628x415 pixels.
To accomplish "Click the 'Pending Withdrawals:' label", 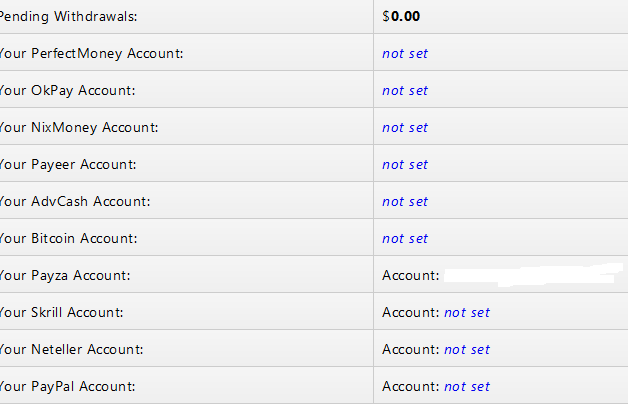I will (68, 16).
